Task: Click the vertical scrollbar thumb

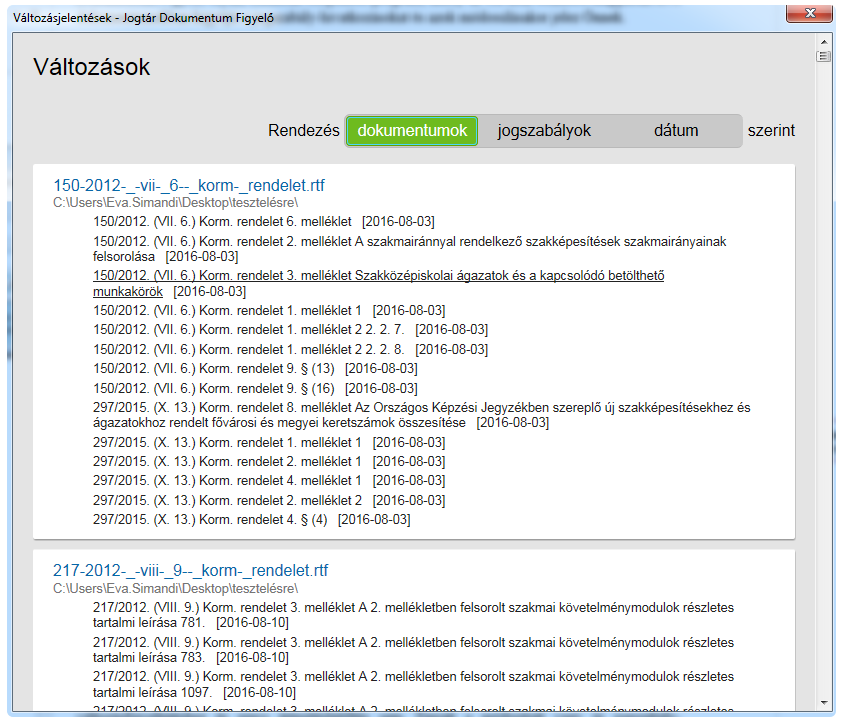Action: pyautogui.click(x=824, y=57)
